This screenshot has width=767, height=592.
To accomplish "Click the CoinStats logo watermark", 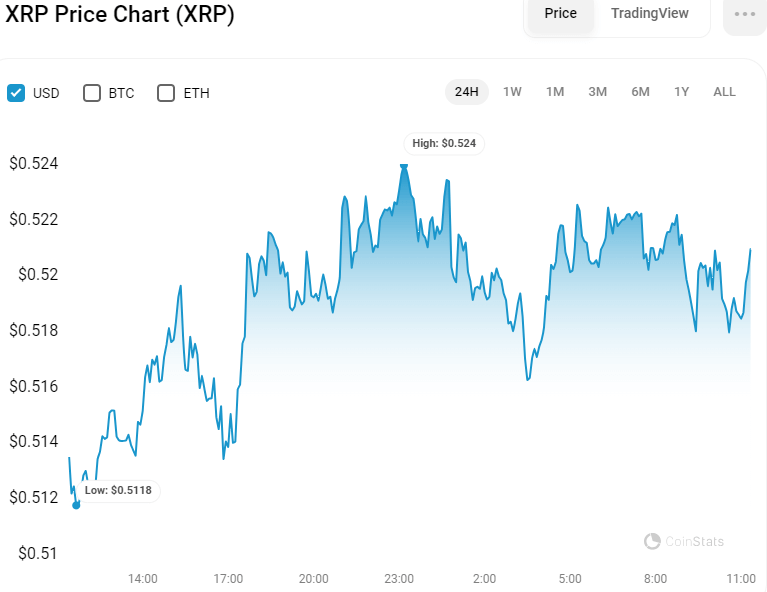I will click(684, 541).
